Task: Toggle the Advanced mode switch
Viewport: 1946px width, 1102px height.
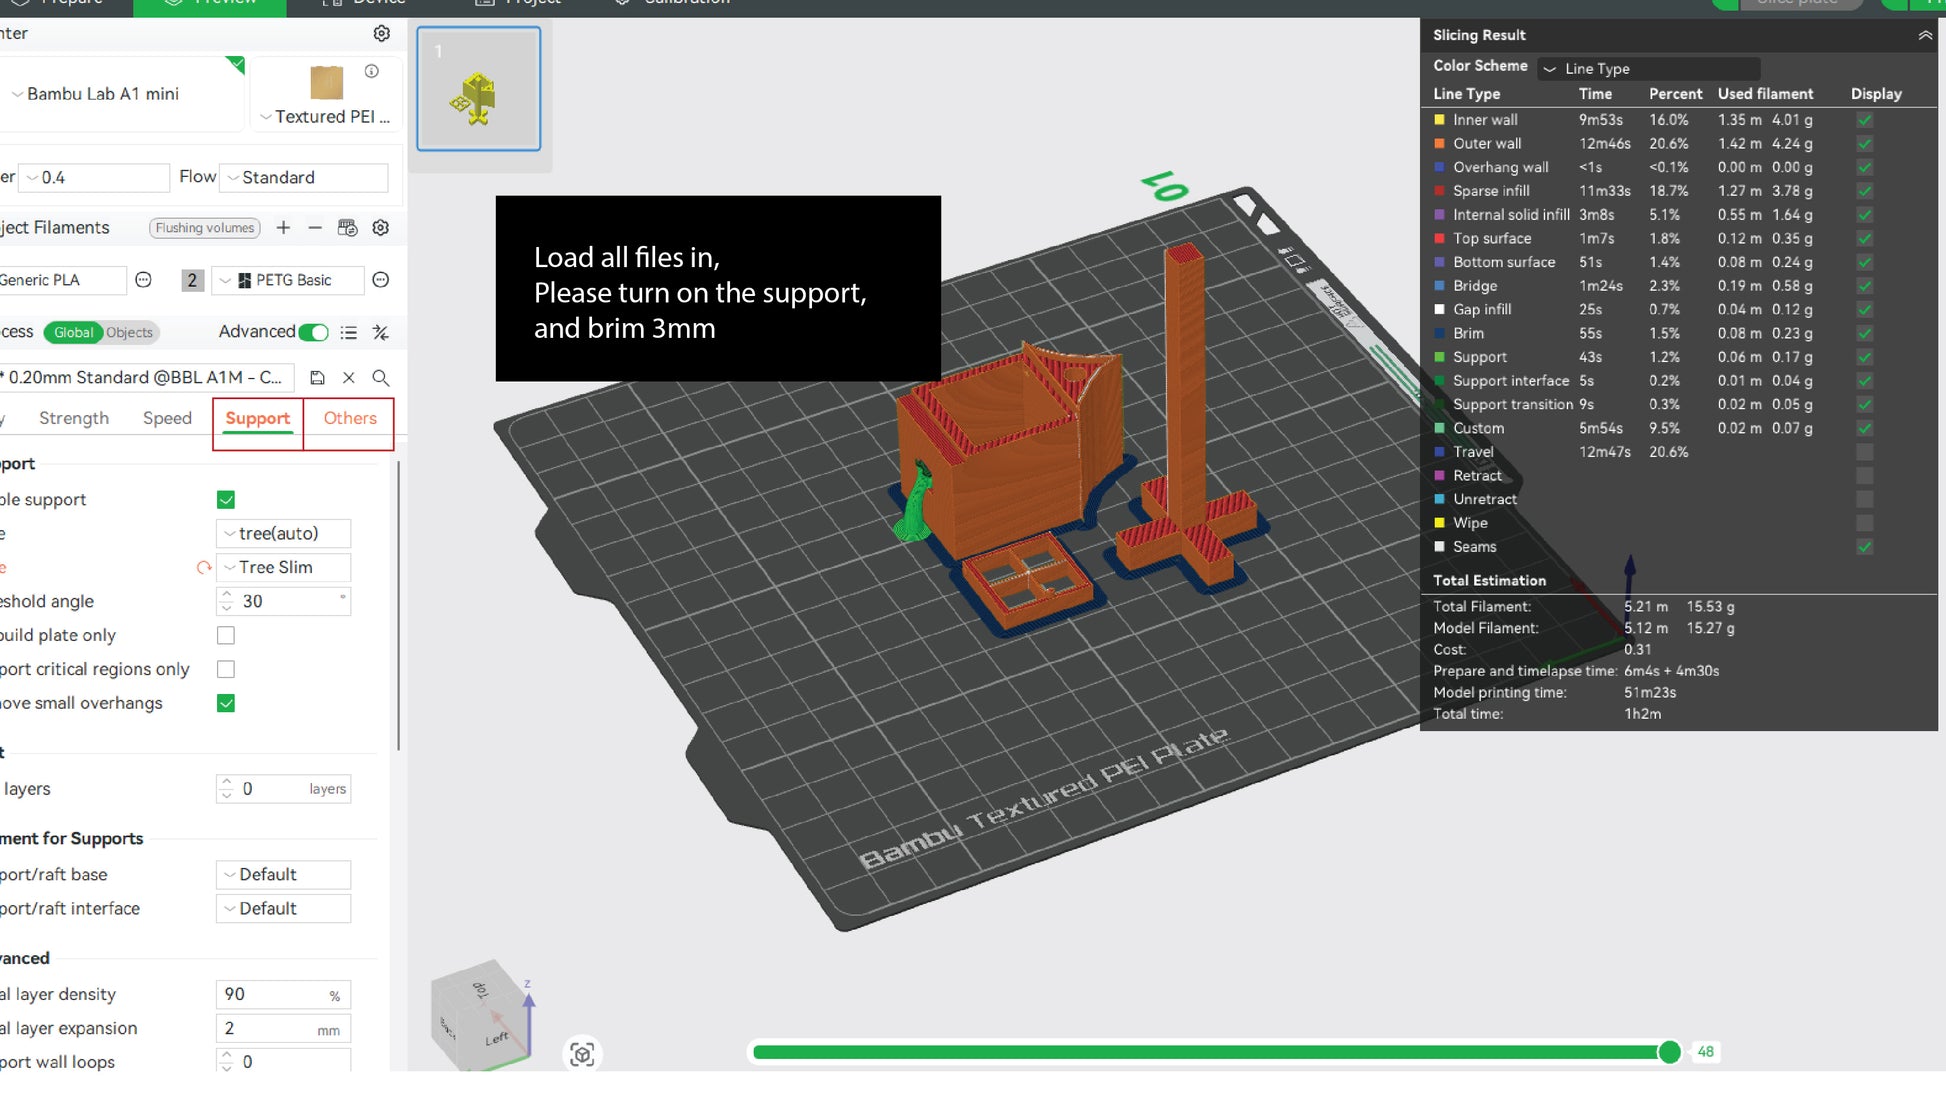Action: [x=313, y=332]
